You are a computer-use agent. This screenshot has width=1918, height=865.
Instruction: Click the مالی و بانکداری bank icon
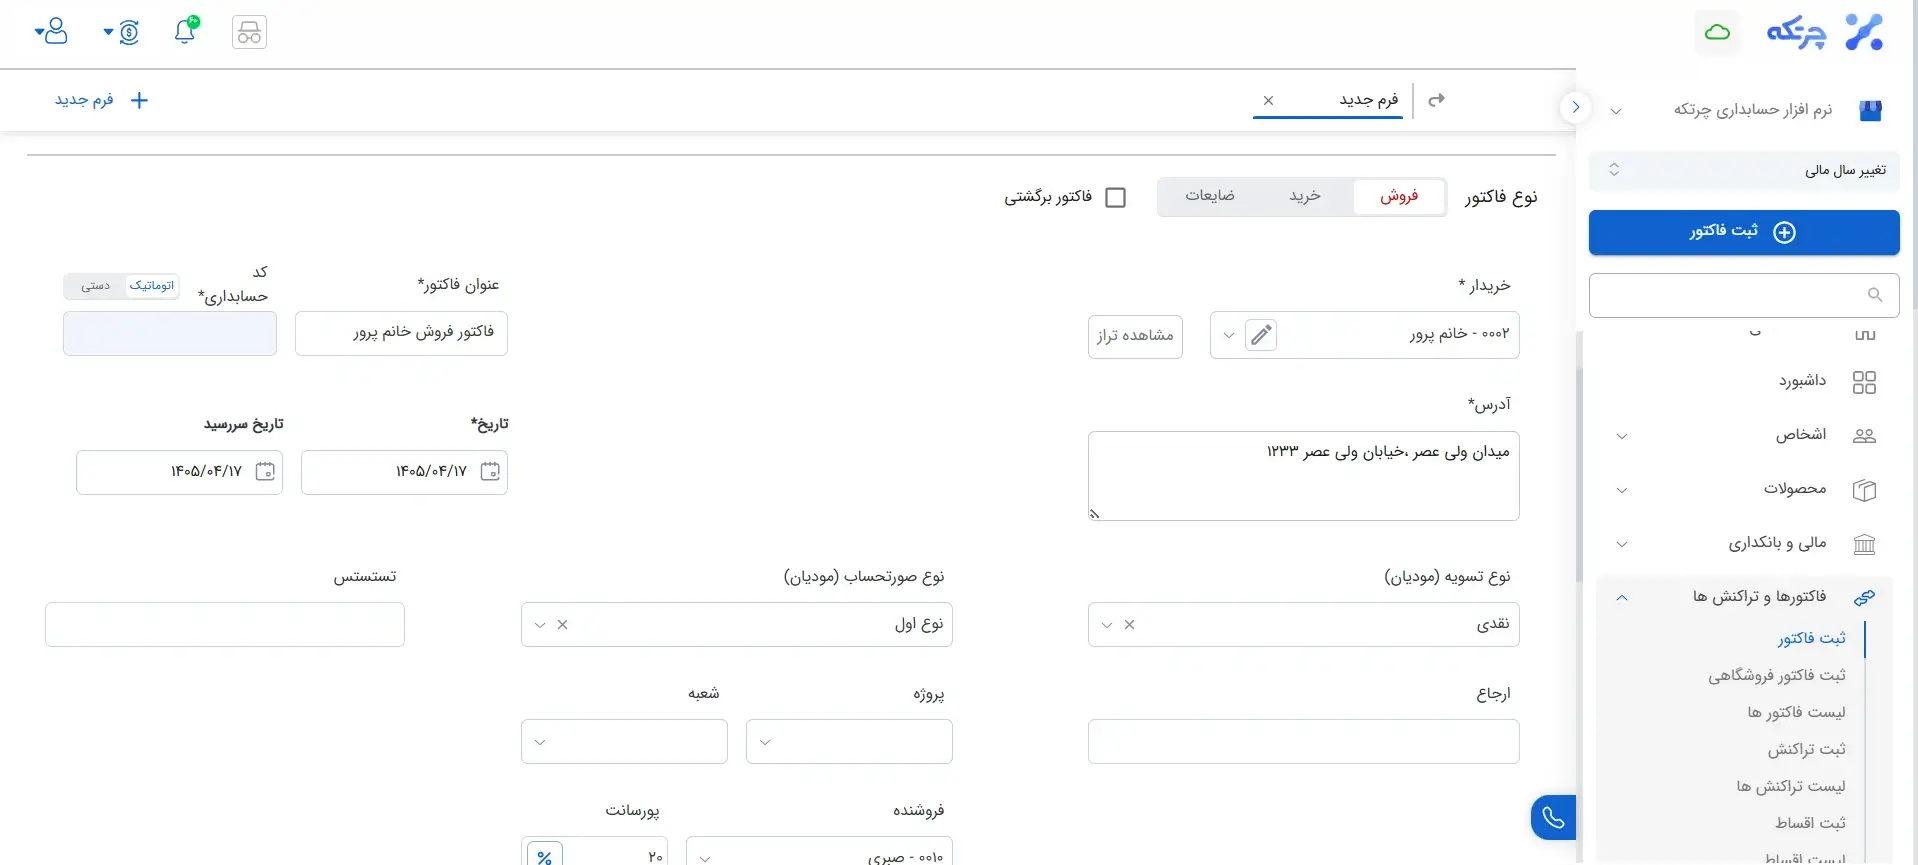[x=1864, y=544]
